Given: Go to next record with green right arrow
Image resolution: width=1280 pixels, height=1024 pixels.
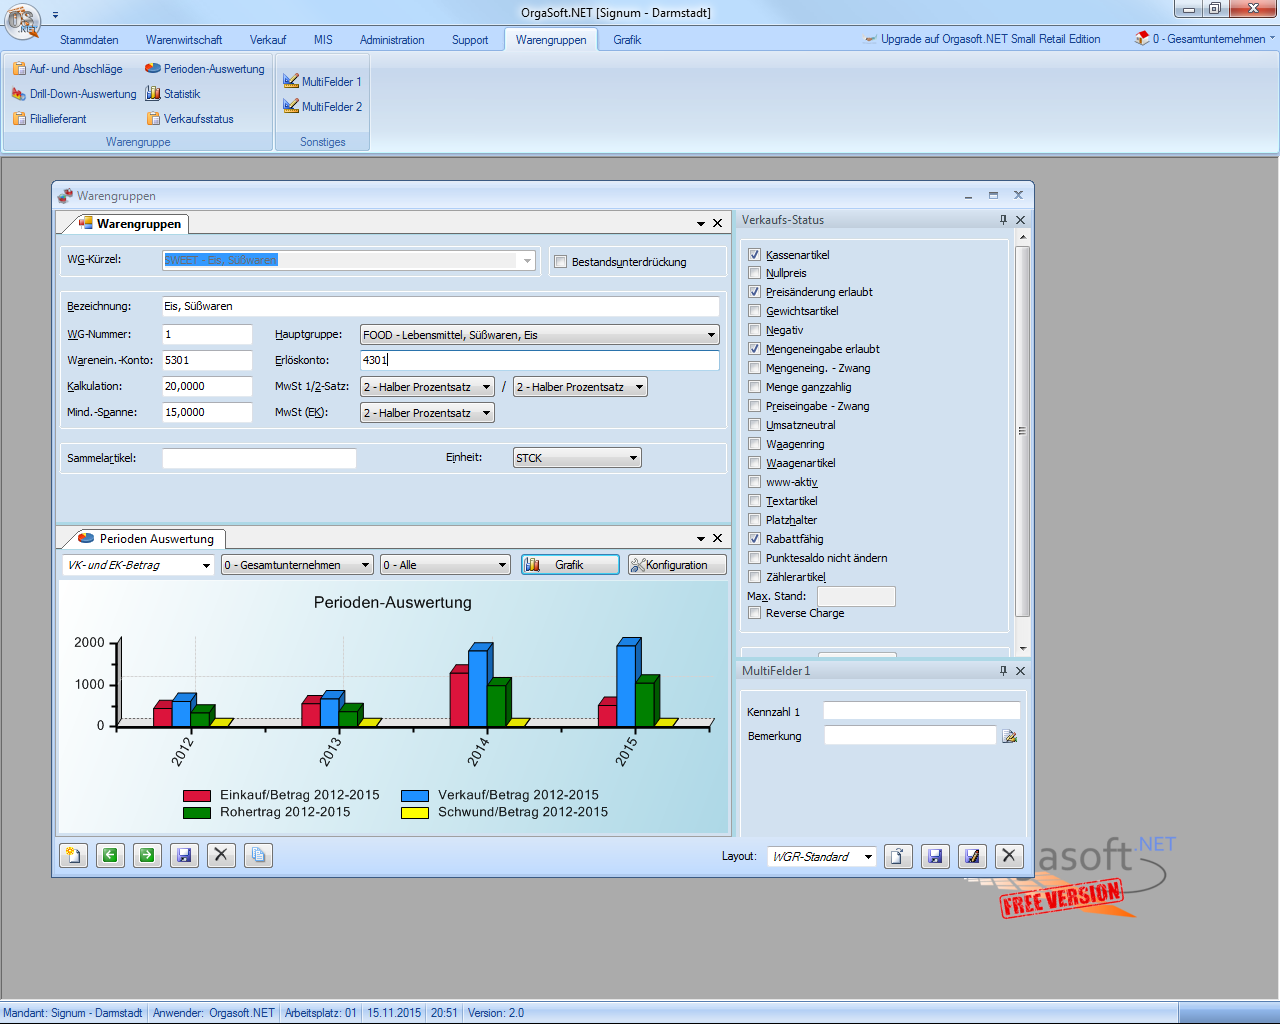Looking at the screenshot, I should [147, 855].
